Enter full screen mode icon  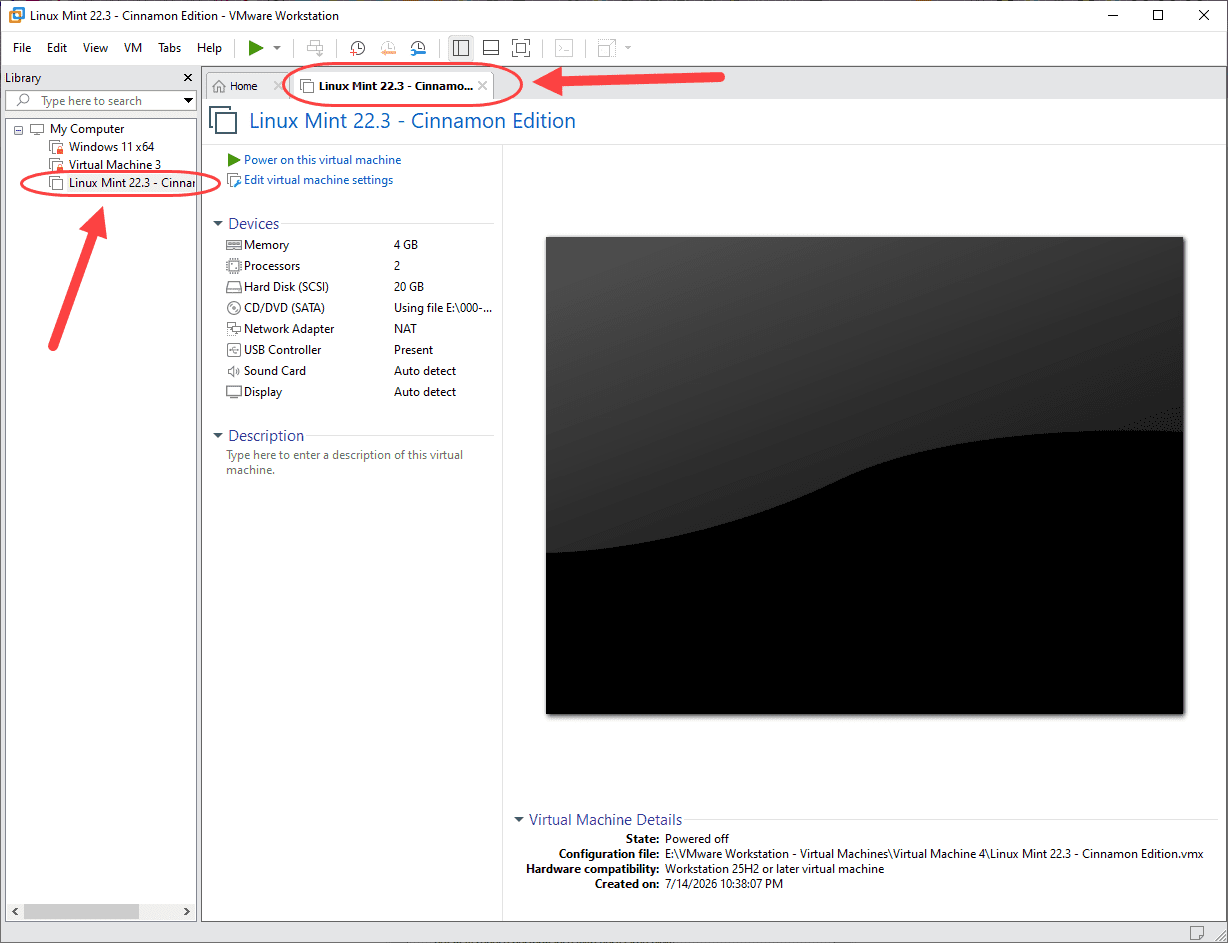coord(521,48)
